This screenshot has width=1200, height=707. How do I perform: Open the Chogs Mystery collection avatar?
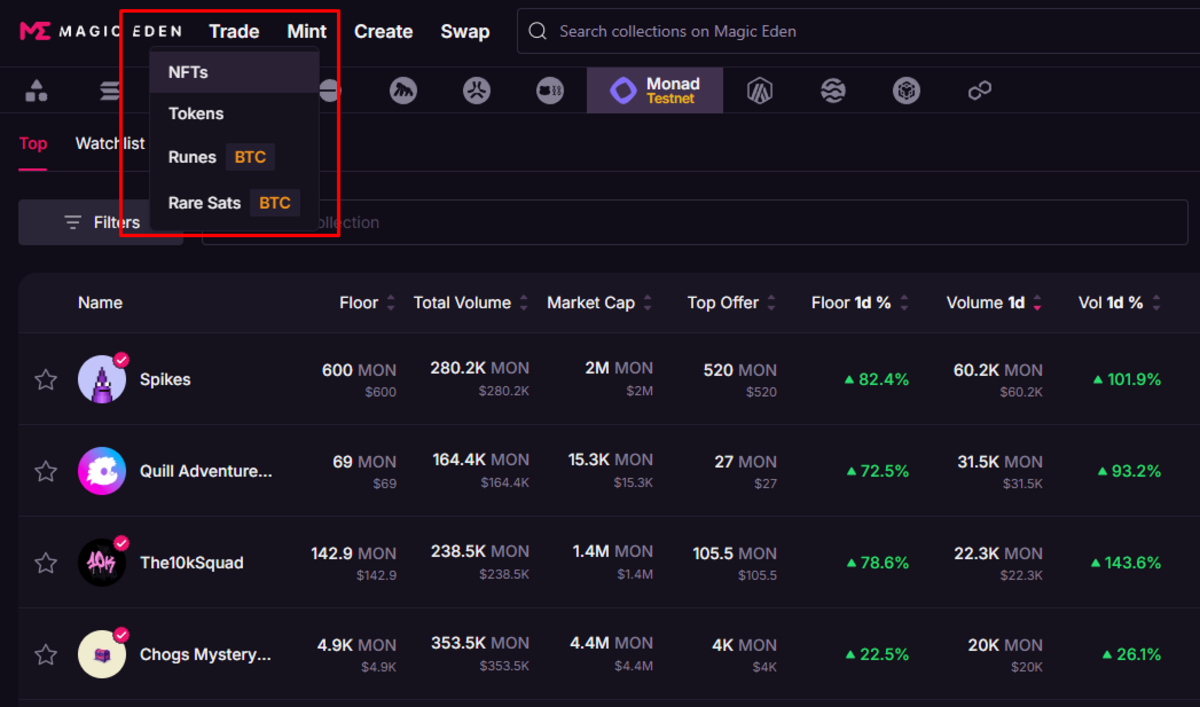click(x=102, y=655)
